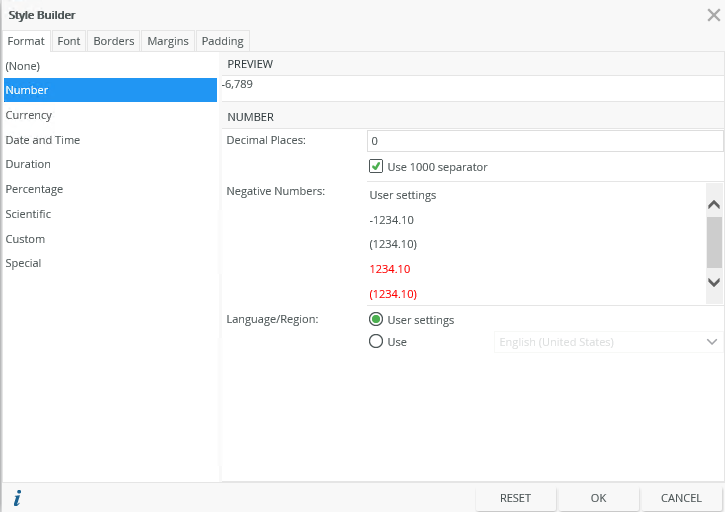Select the User settings language radio button
Screen dimensions: 725x512
tap(376, 320)
